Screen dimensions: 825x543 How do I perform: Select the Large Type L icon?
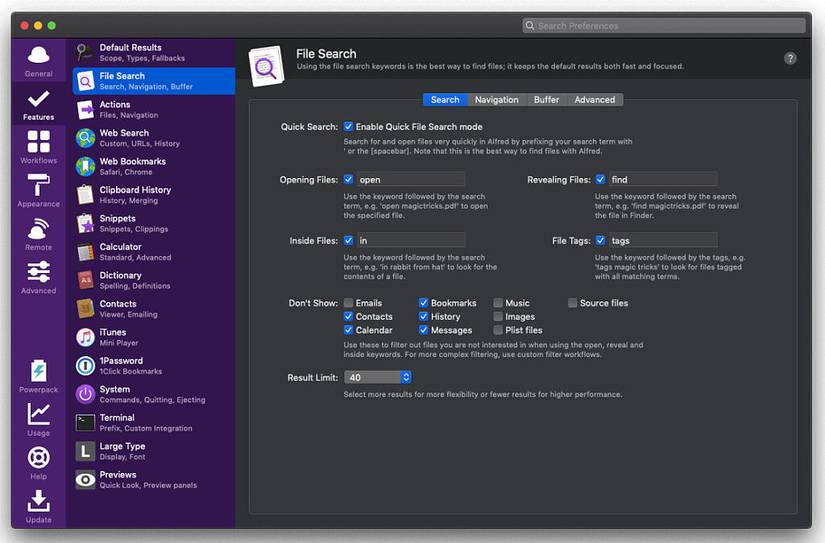click(85, 451)
